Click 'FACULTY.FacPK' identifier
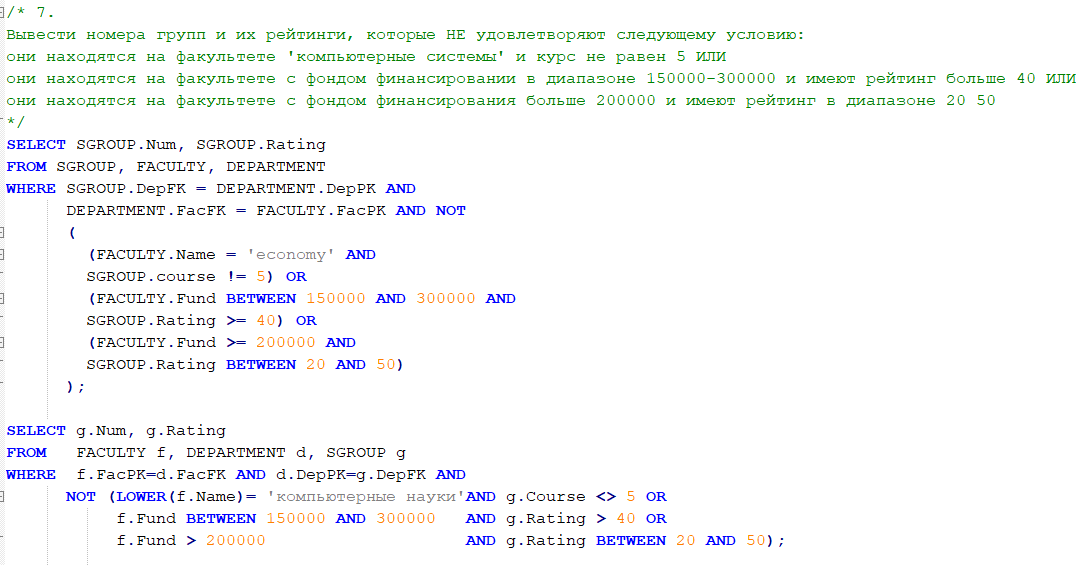 click(x=321, y=210)
